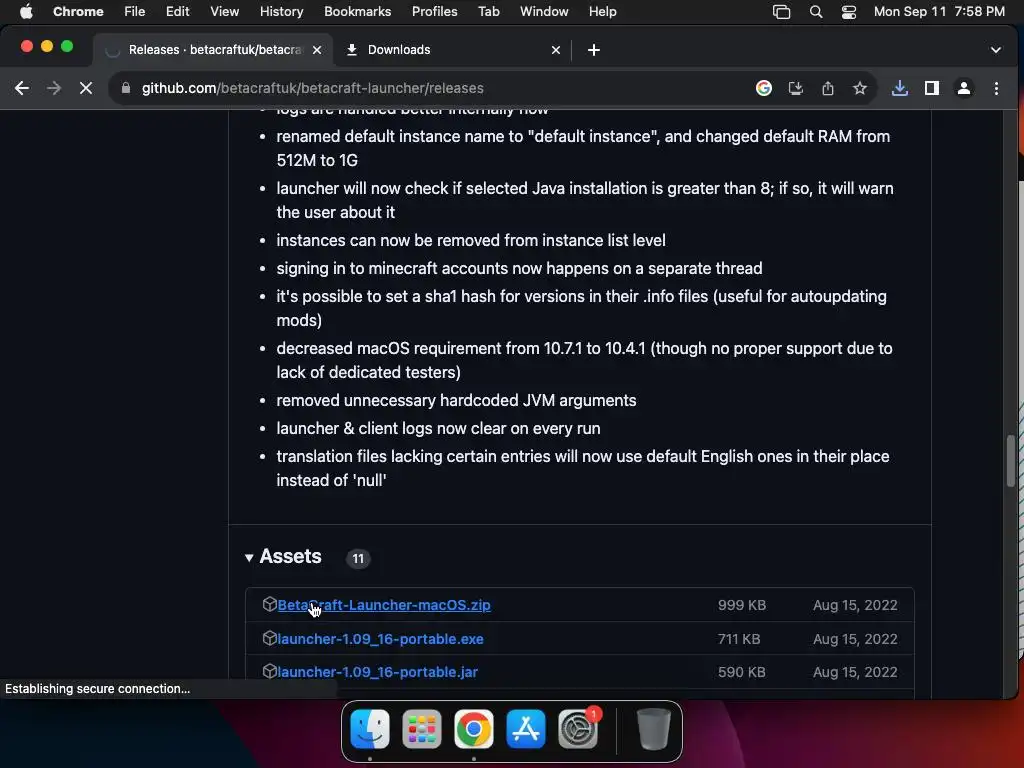Download BetaCraft-Launcher-macOS.zip

click(384, 605)
